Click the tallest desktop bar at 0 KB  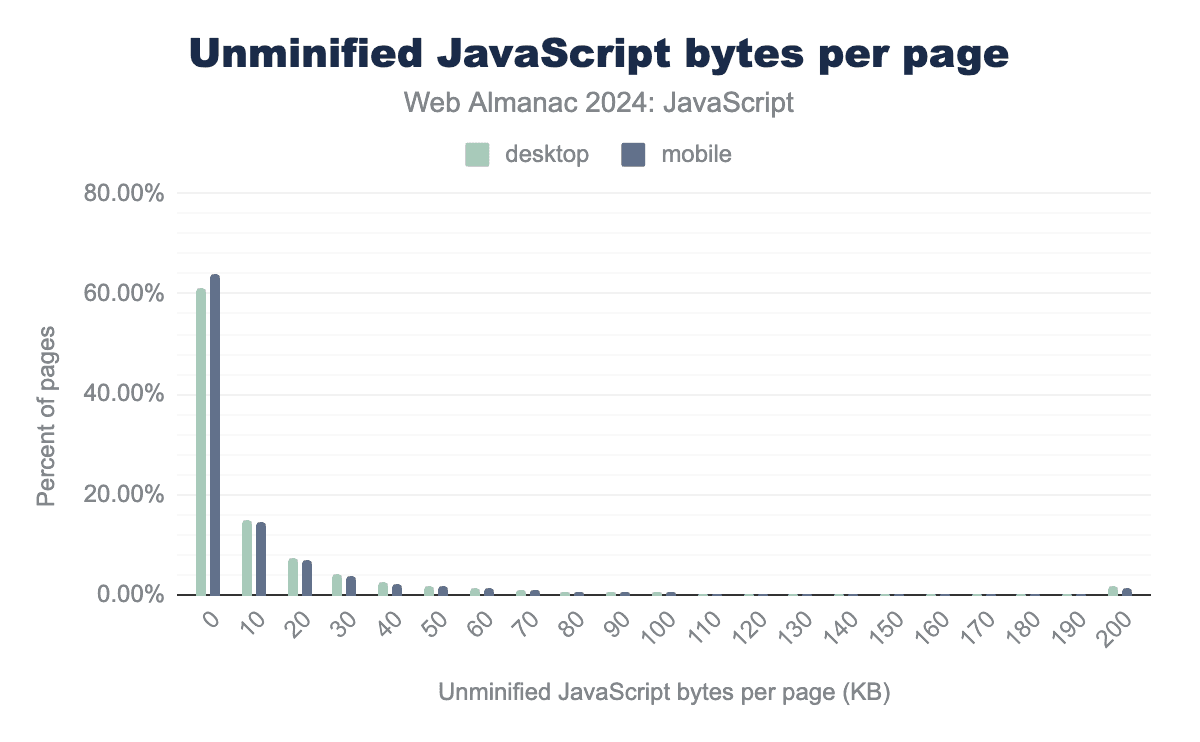pos(201,441)
